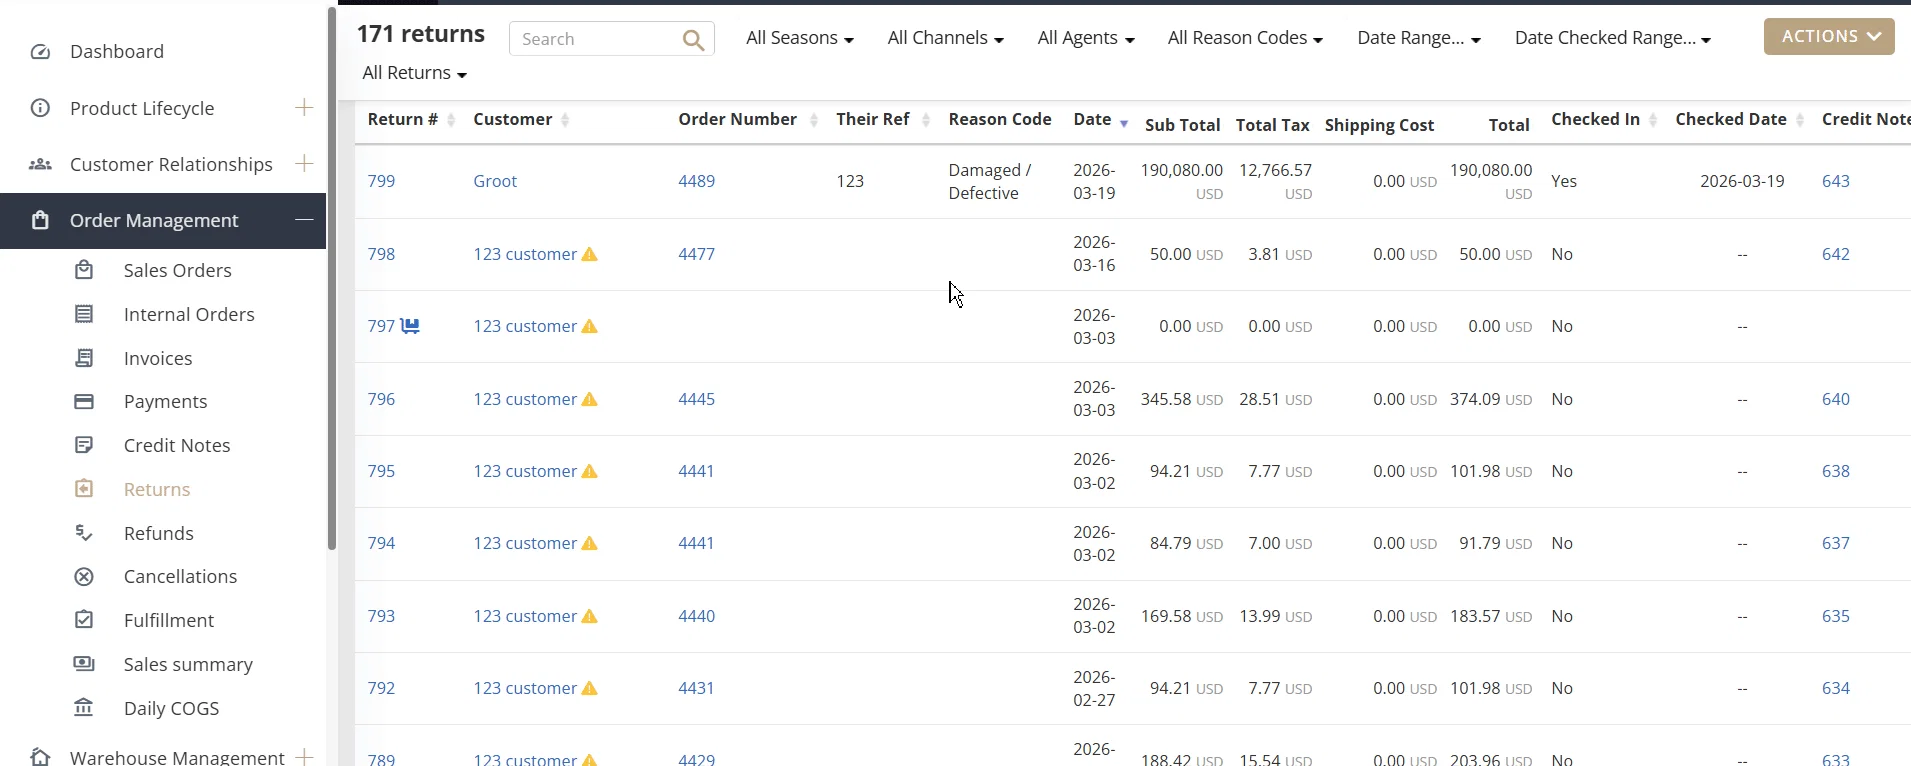
Task: Click the Fulfillment checkmark icon
Action: point(84,620)
